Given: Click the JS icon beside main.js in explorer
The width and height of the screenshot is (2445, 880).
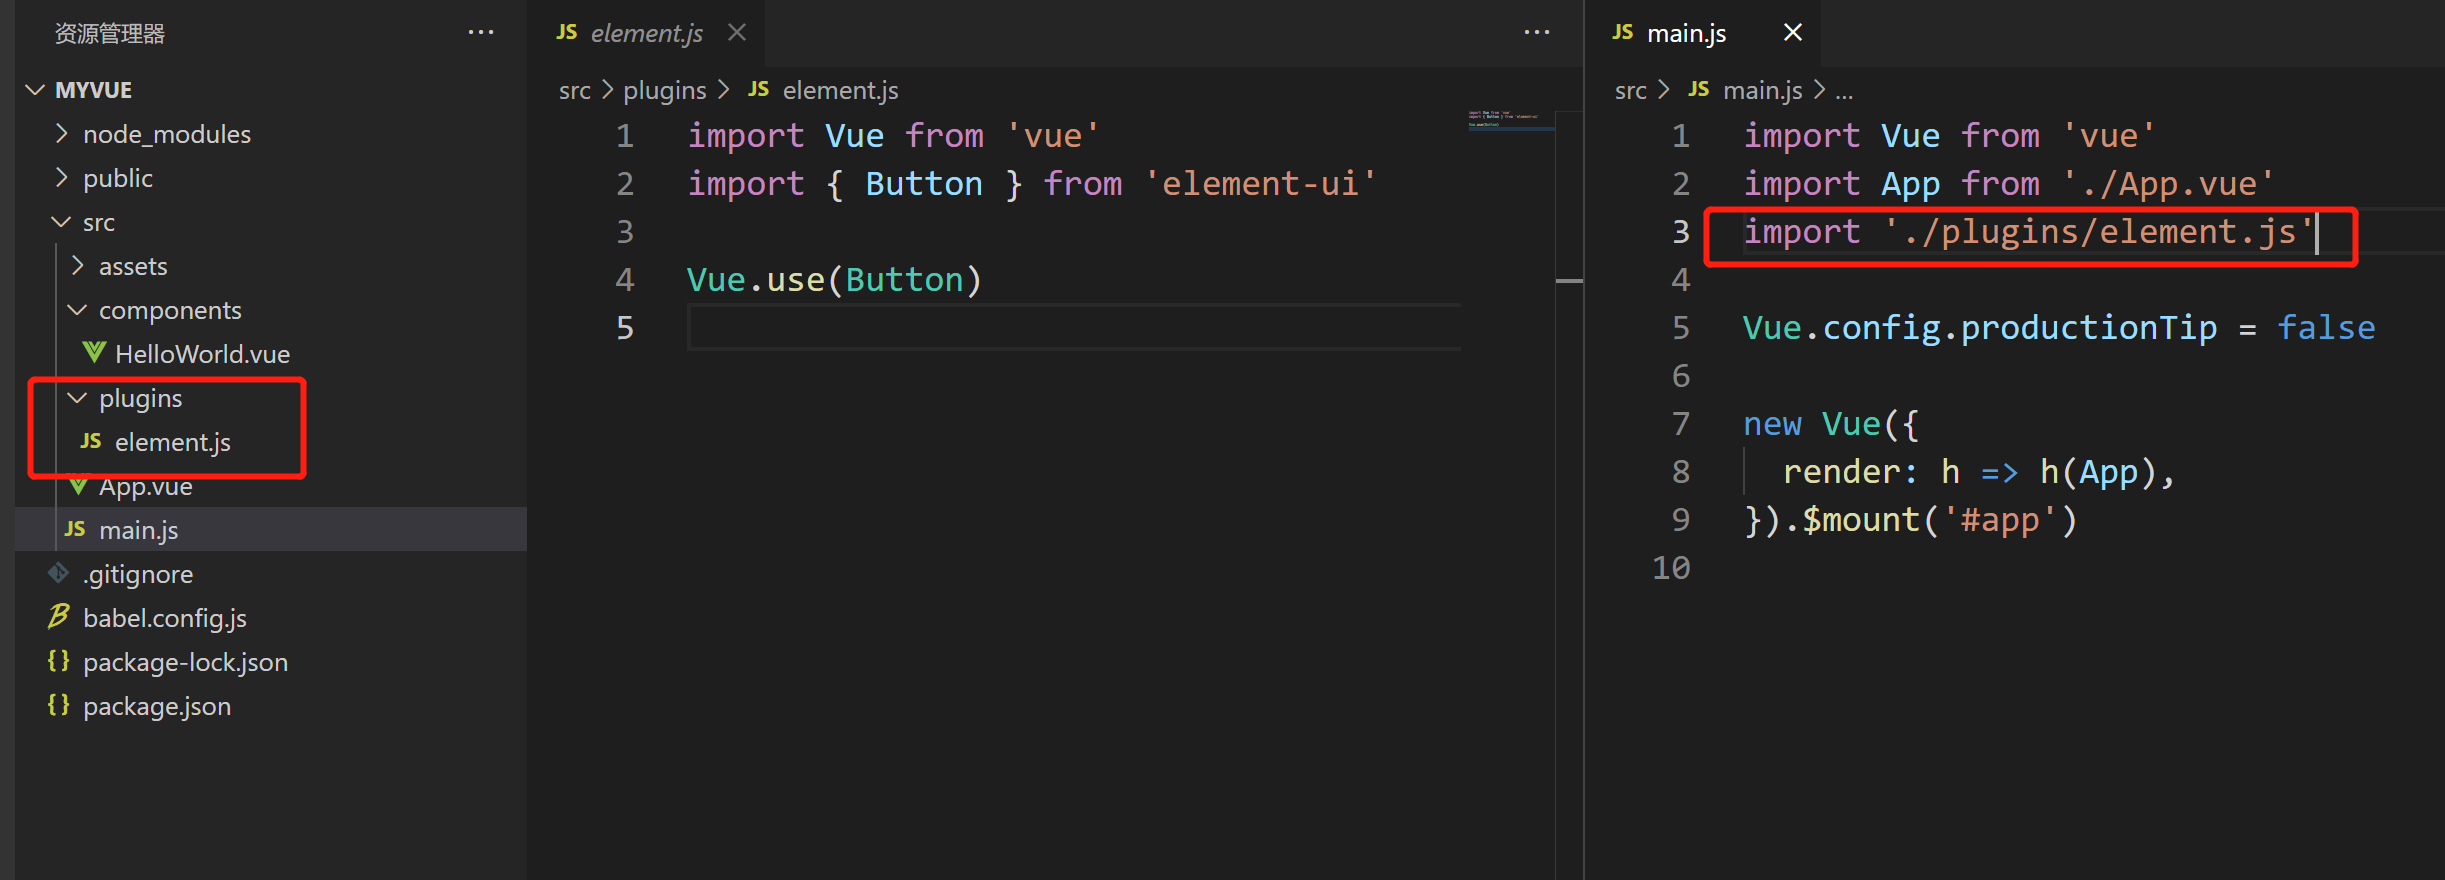Looking at the screenshot, I should 75,529.
